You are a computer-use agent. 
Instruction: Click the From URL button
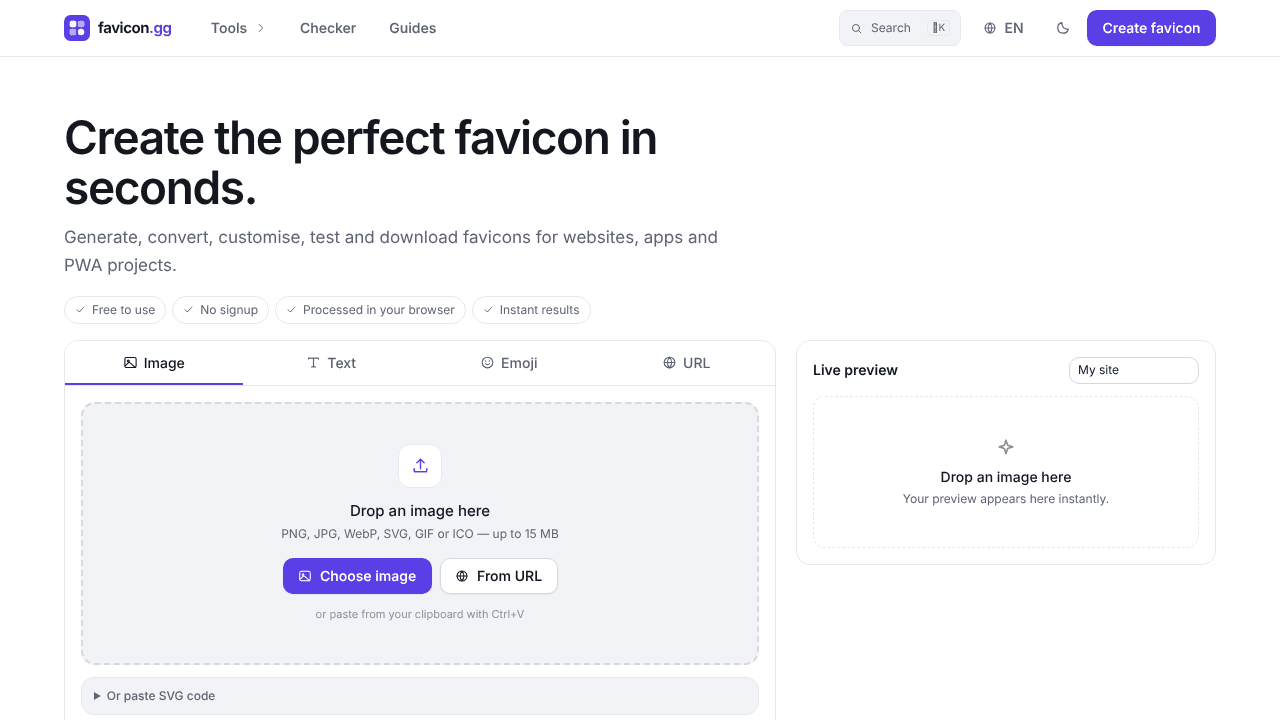click(499, 576)
